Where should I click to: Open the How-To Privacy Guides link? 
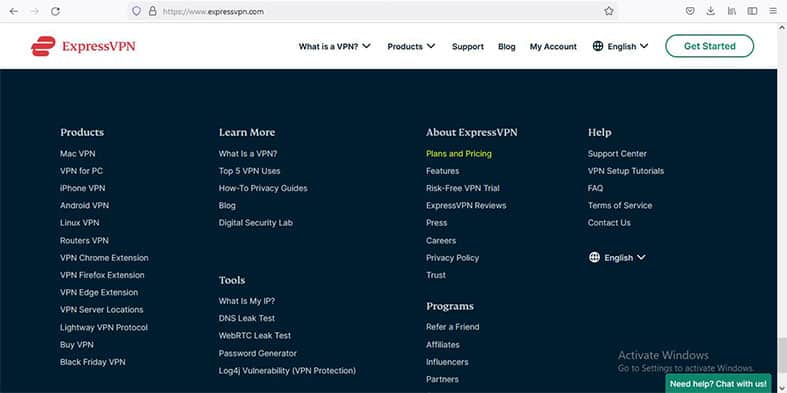(x=263, y=188)
